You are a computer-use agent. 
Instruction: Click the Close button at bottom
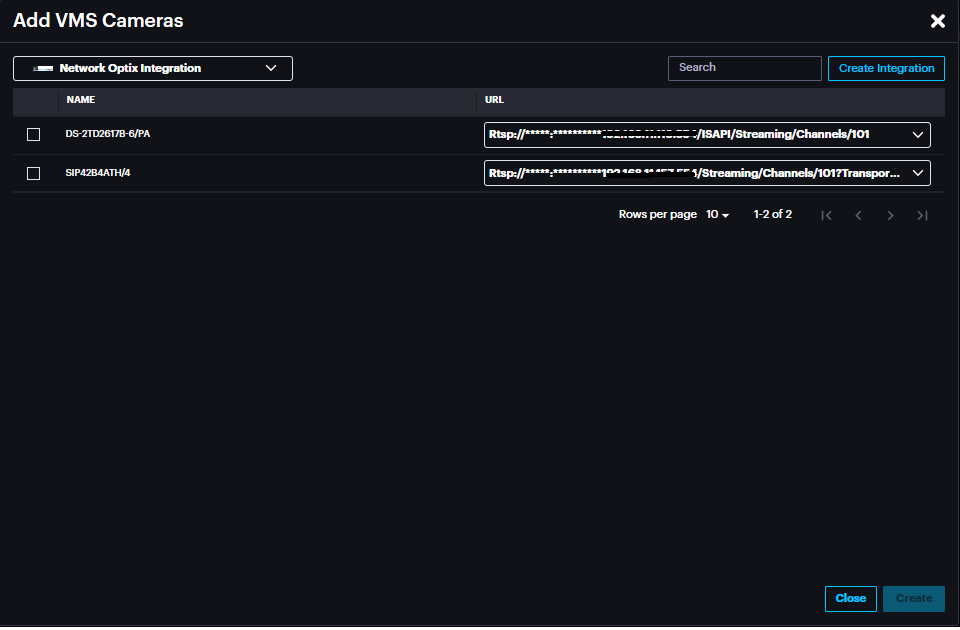(850, 598)
